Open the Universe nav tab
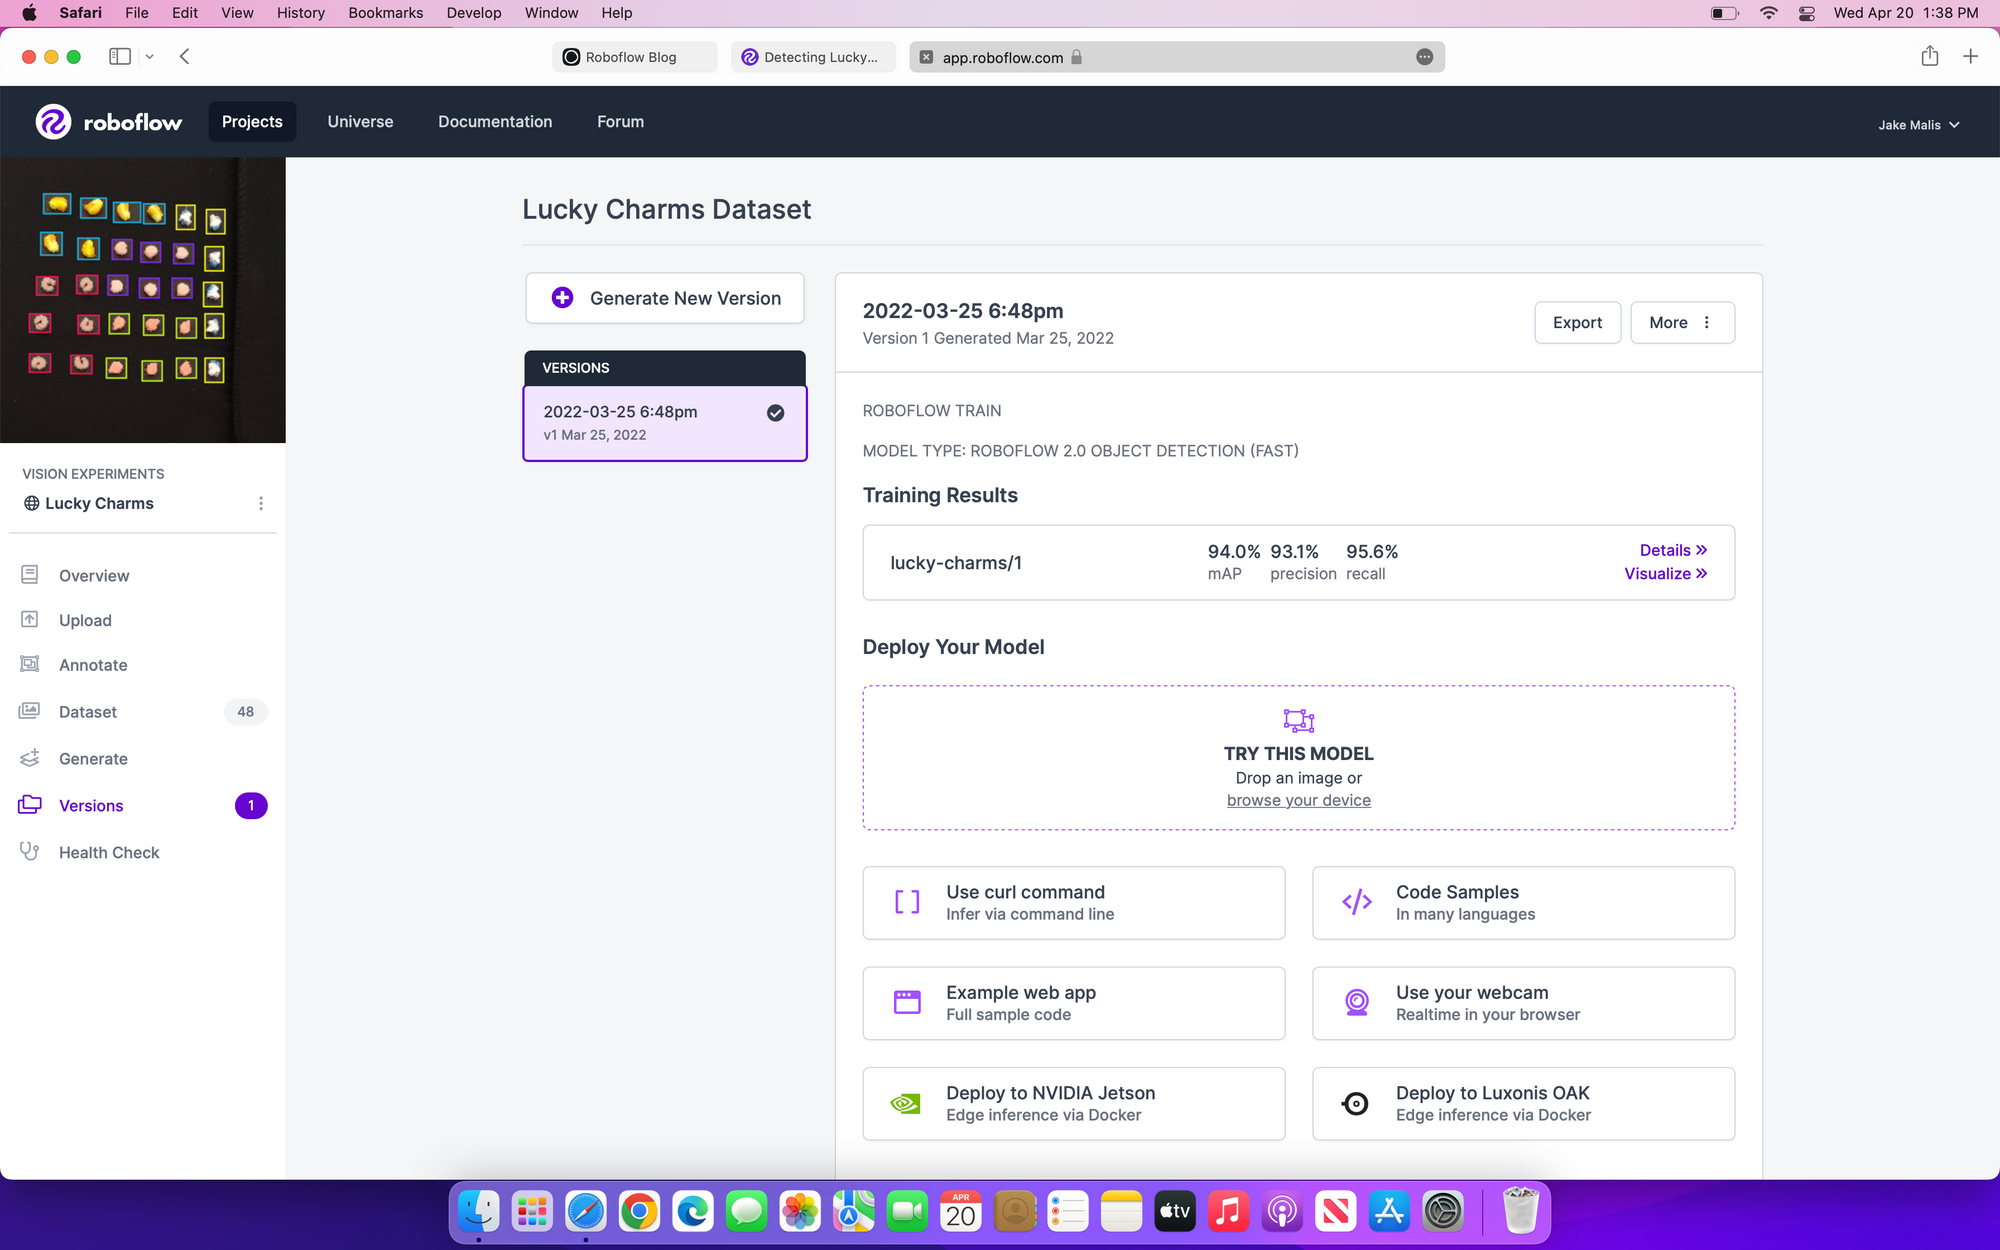Viewport: 2000px width, 1250px height. [360, 121]
